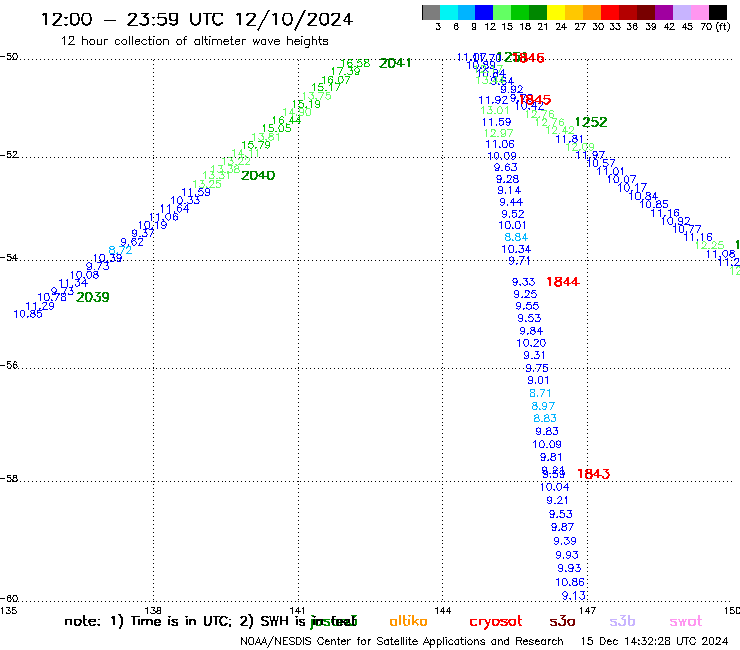Click the wave height value '9.81'

(551, 457)
